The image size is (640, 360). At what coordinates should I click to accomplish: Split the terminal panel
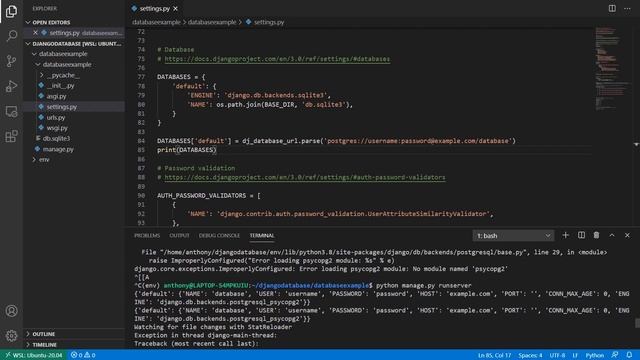(581, 235)
